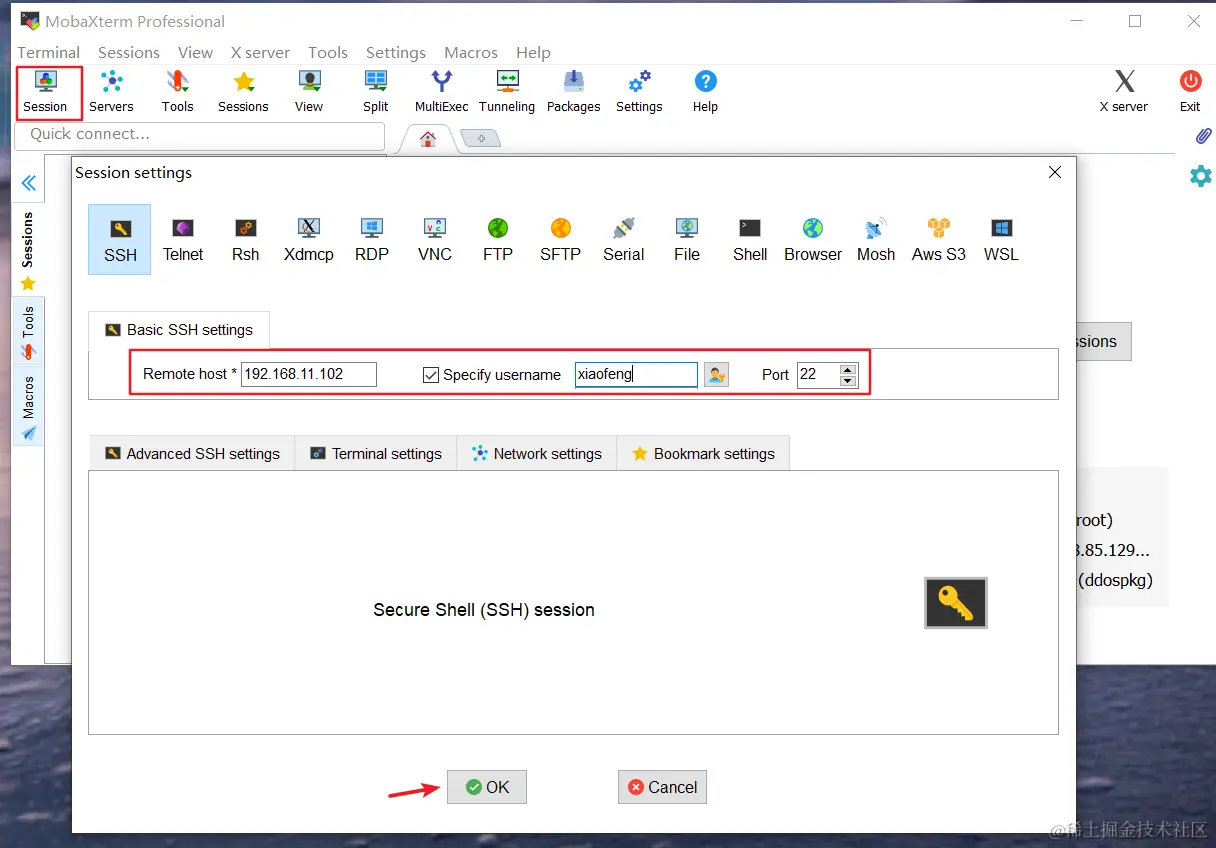Click the Remote host input field
The height and width of the screenshot is (848, 1216).
pos(309,374)
